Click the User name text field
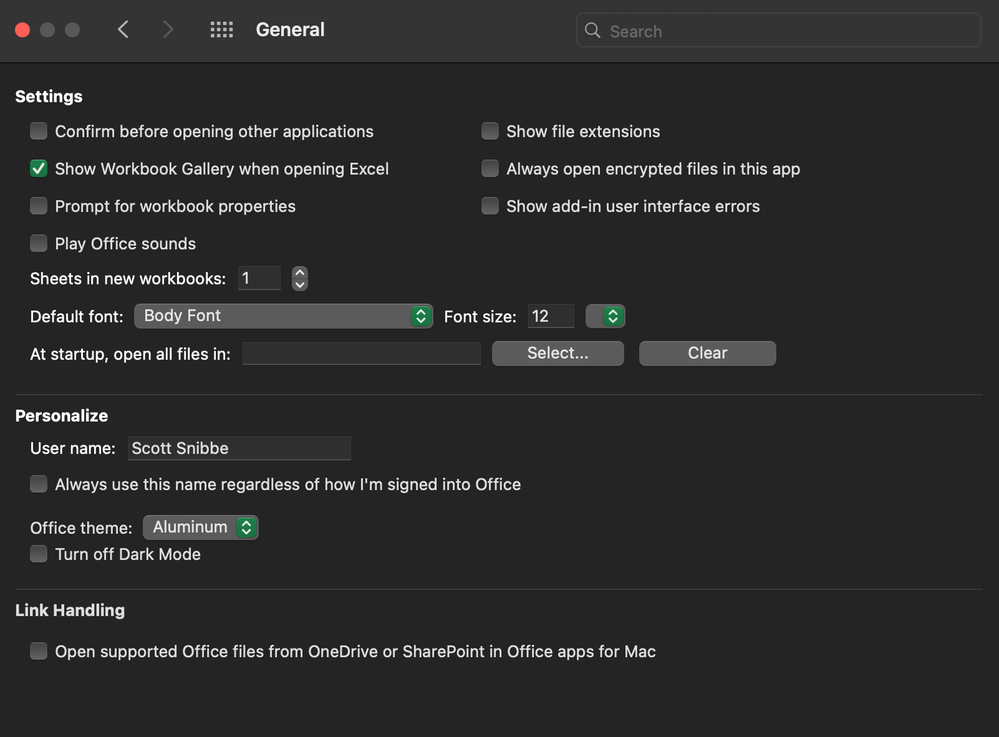The width and height of the screenshot is (999, 737). click(x=238, y=448)
